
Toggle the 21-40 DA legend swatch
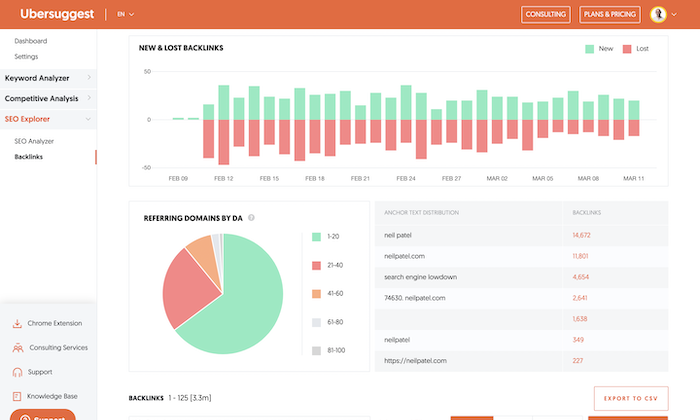[x=316, y=266]
